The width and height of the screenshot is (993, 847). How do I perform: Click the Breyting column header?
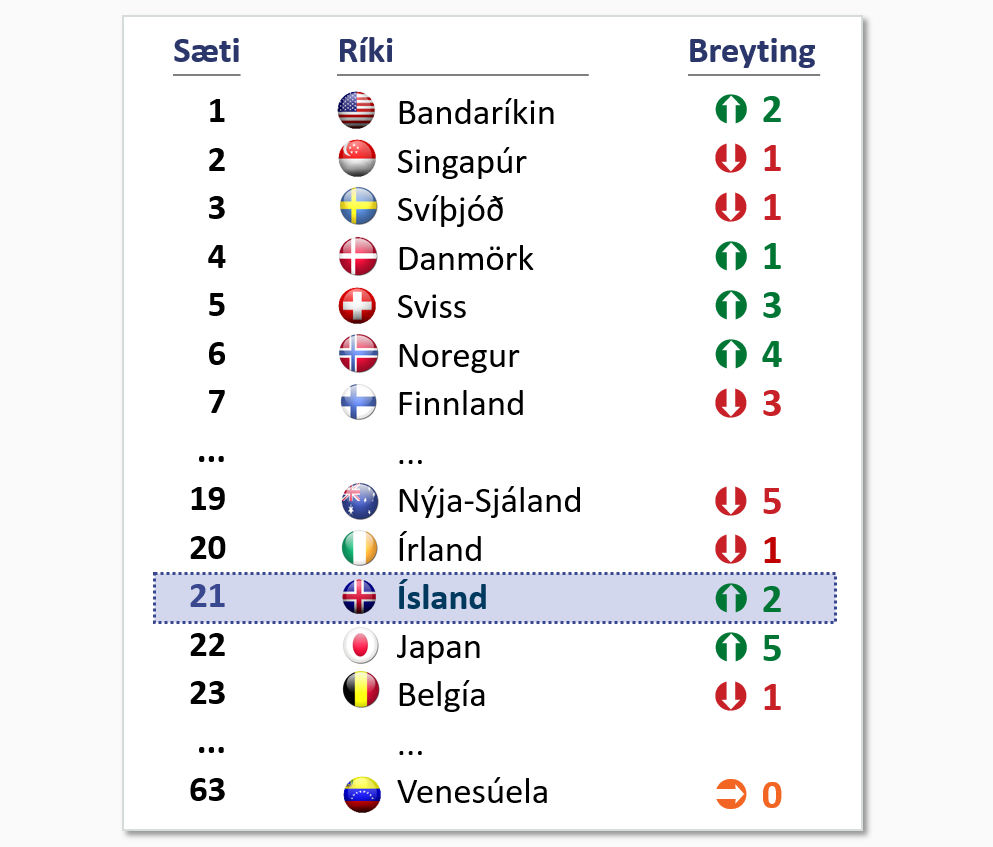(752, 52)
